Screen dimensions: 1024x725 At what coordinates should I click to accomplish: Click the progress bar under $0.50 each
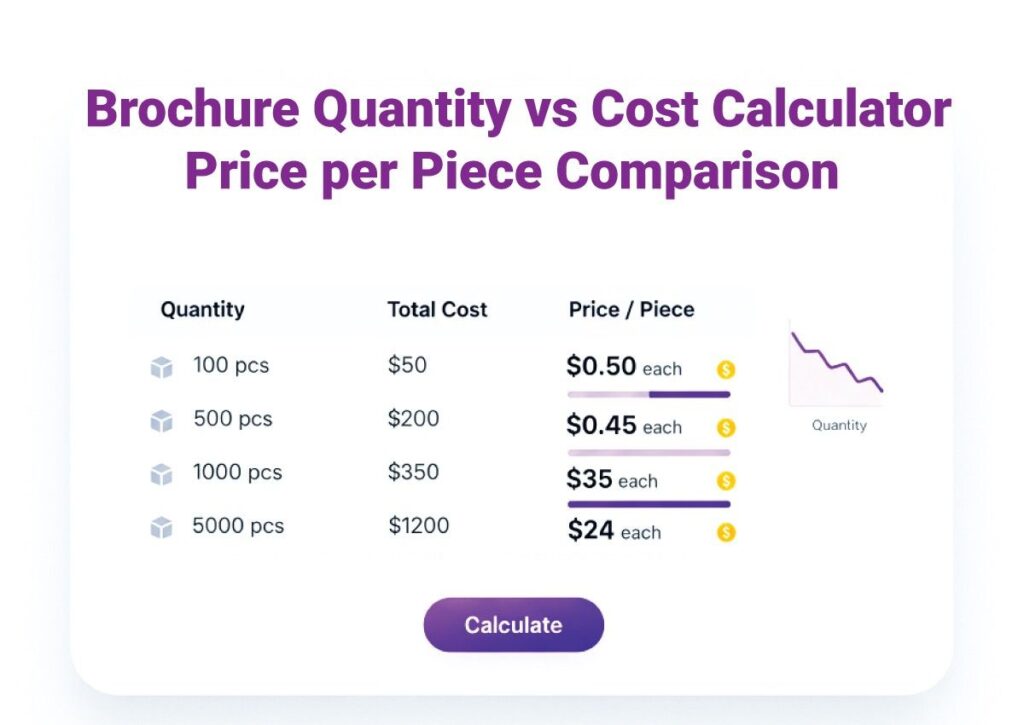[648, 395]
